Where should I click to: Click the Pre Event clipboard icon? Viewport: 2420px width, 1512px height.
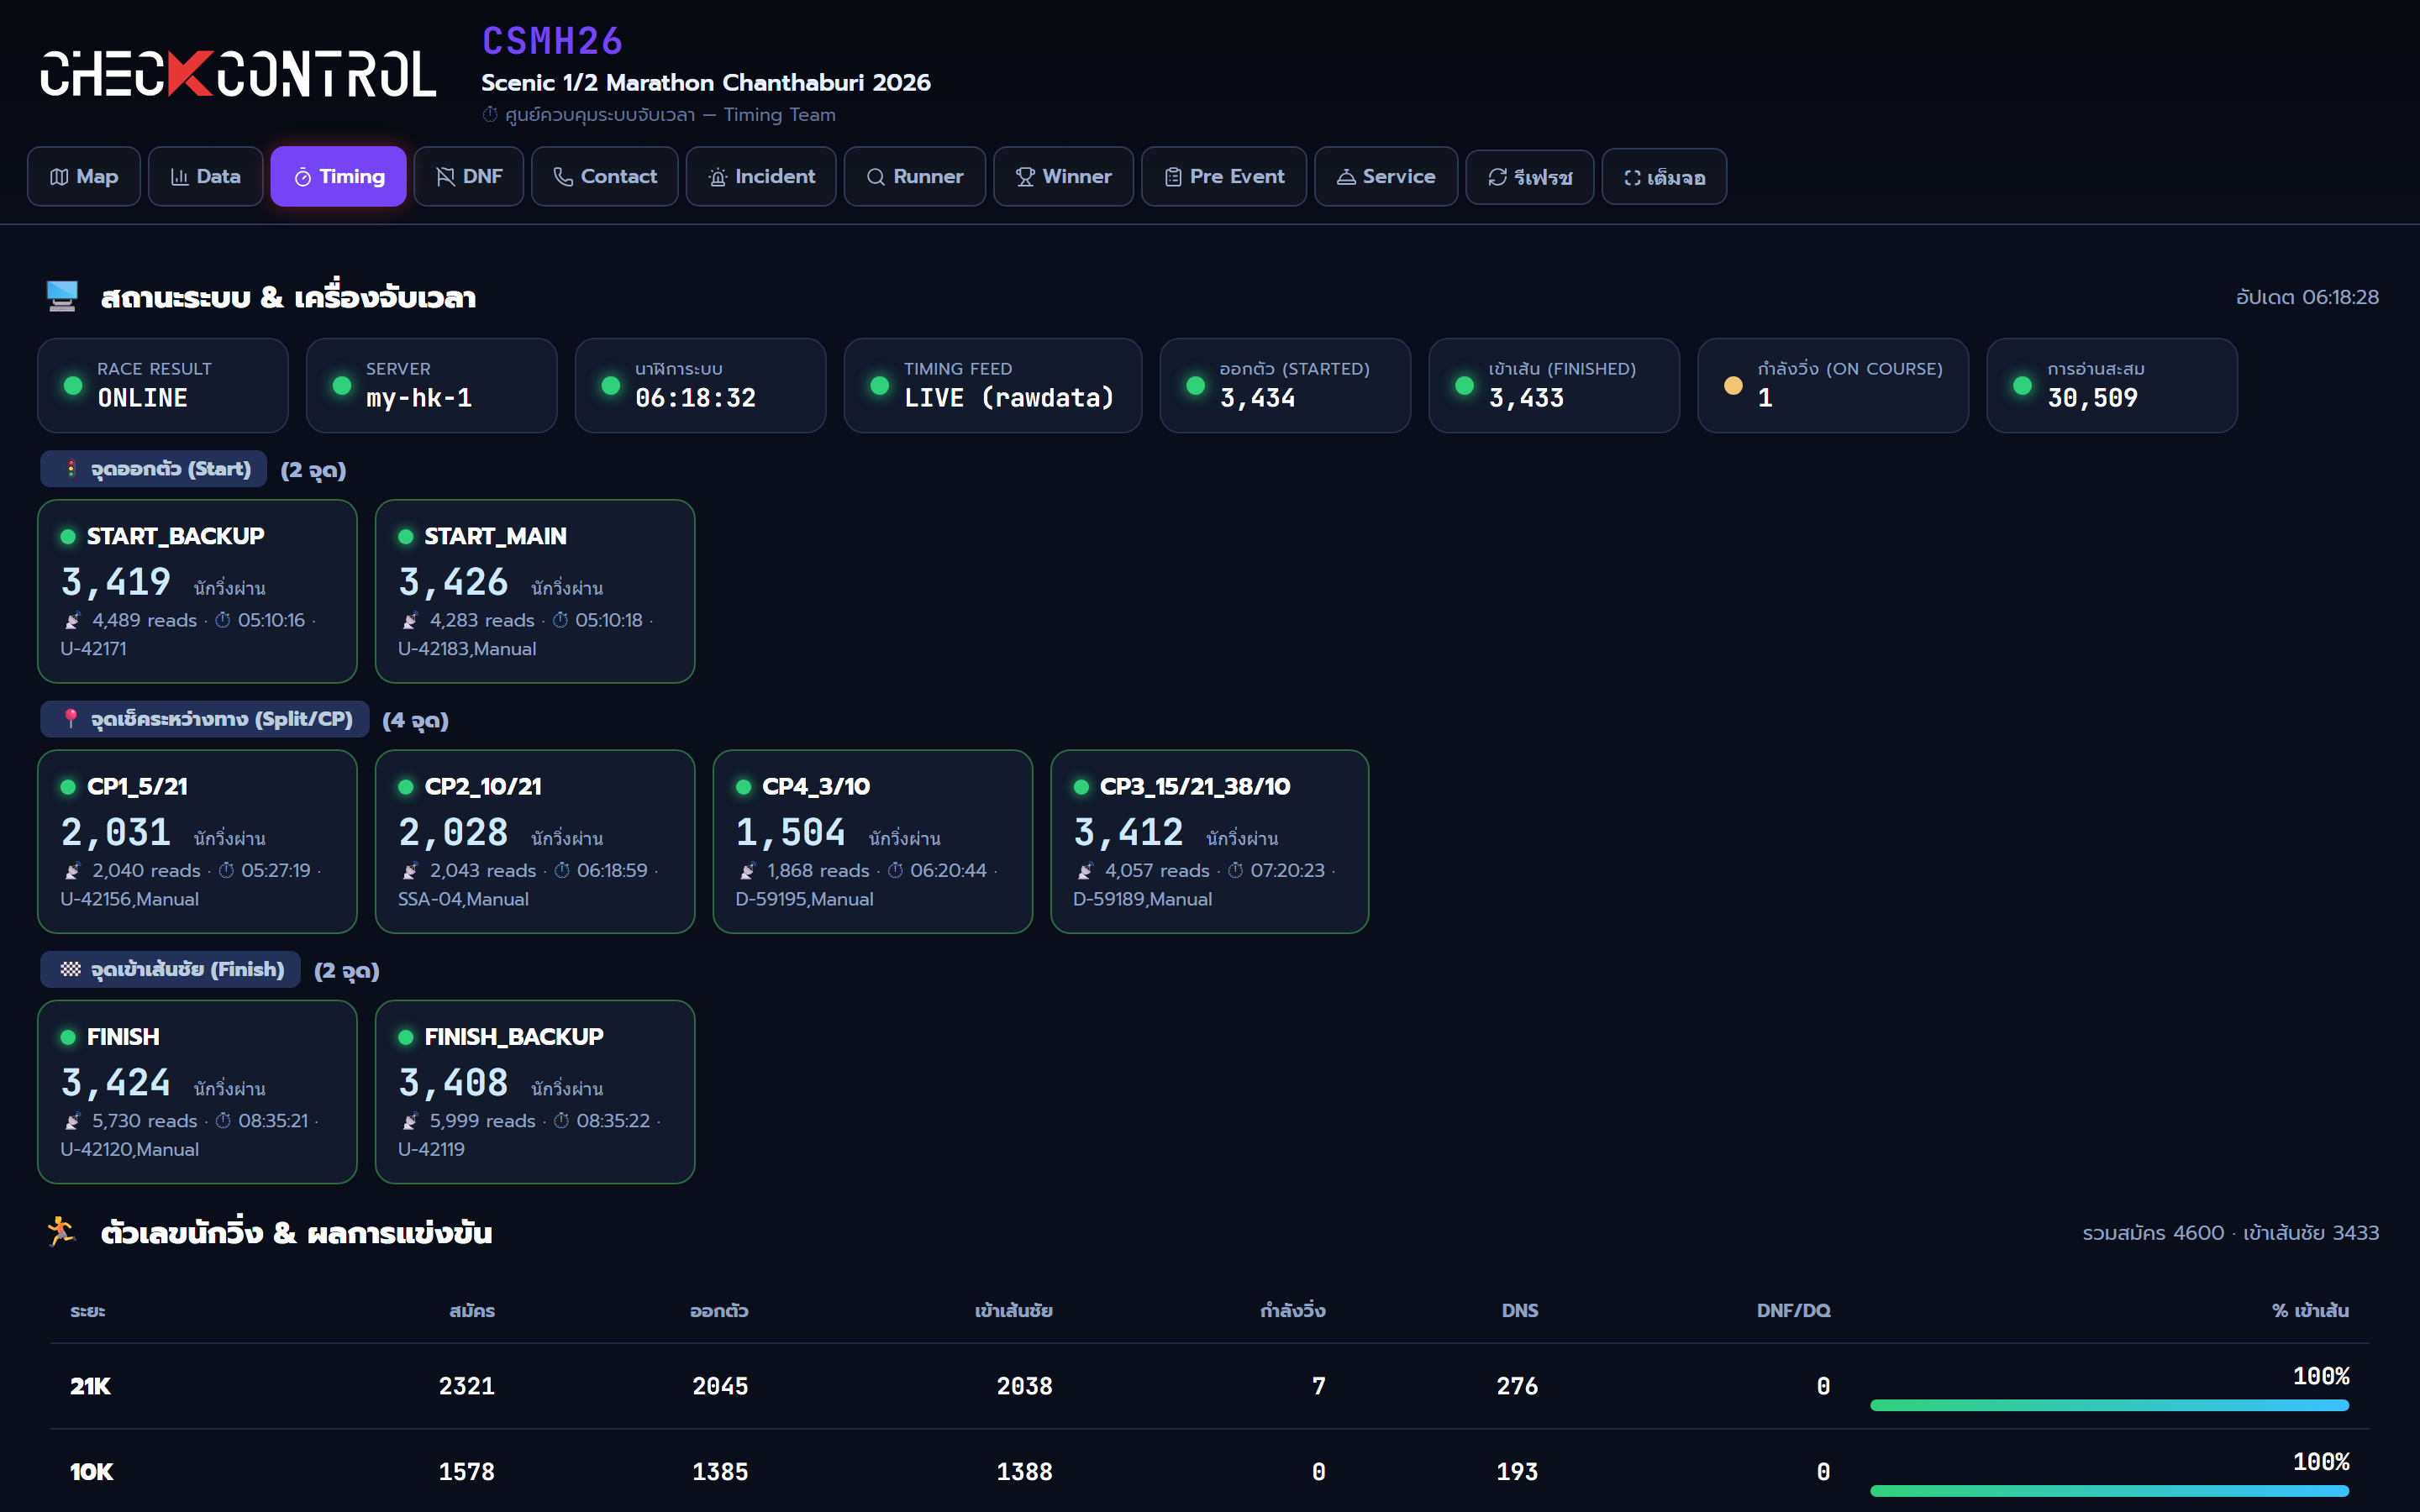1173,177
